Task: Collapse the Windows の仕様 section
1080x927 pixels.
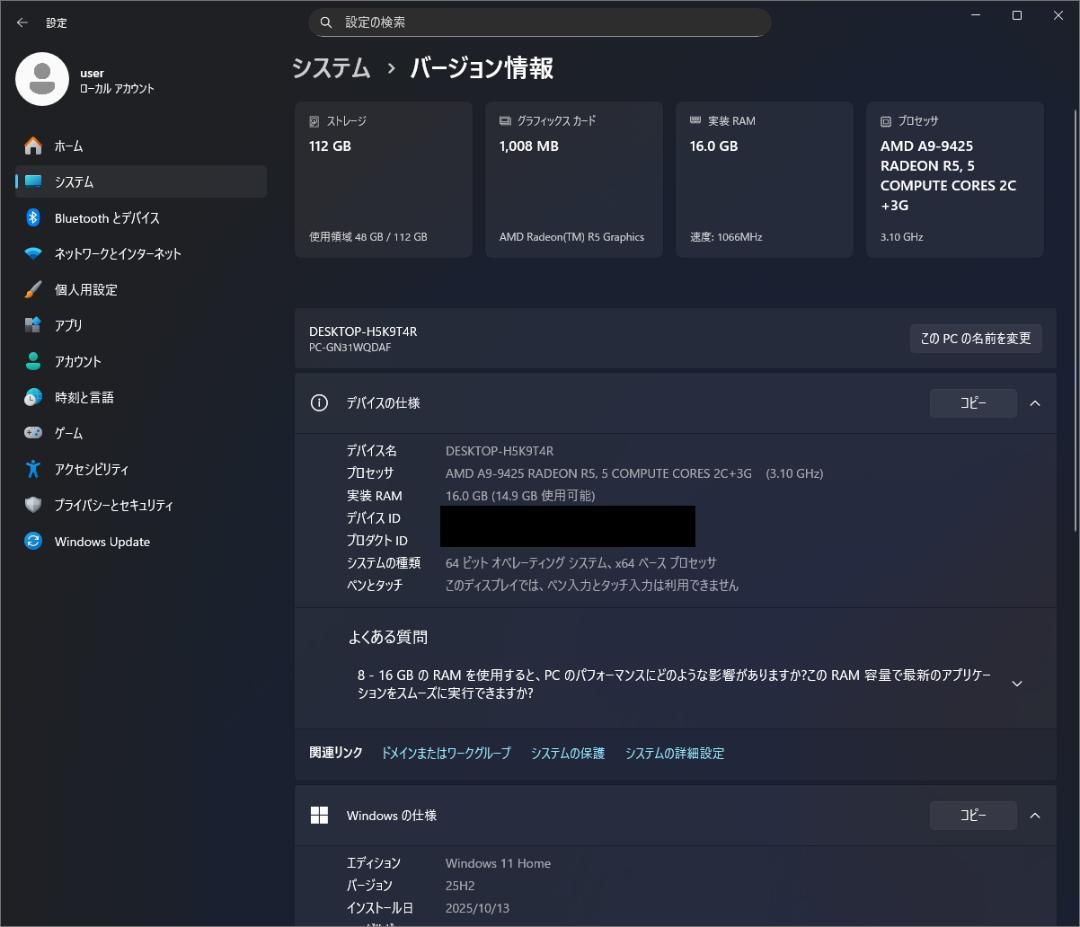Action: click(x=1035, y=815)
